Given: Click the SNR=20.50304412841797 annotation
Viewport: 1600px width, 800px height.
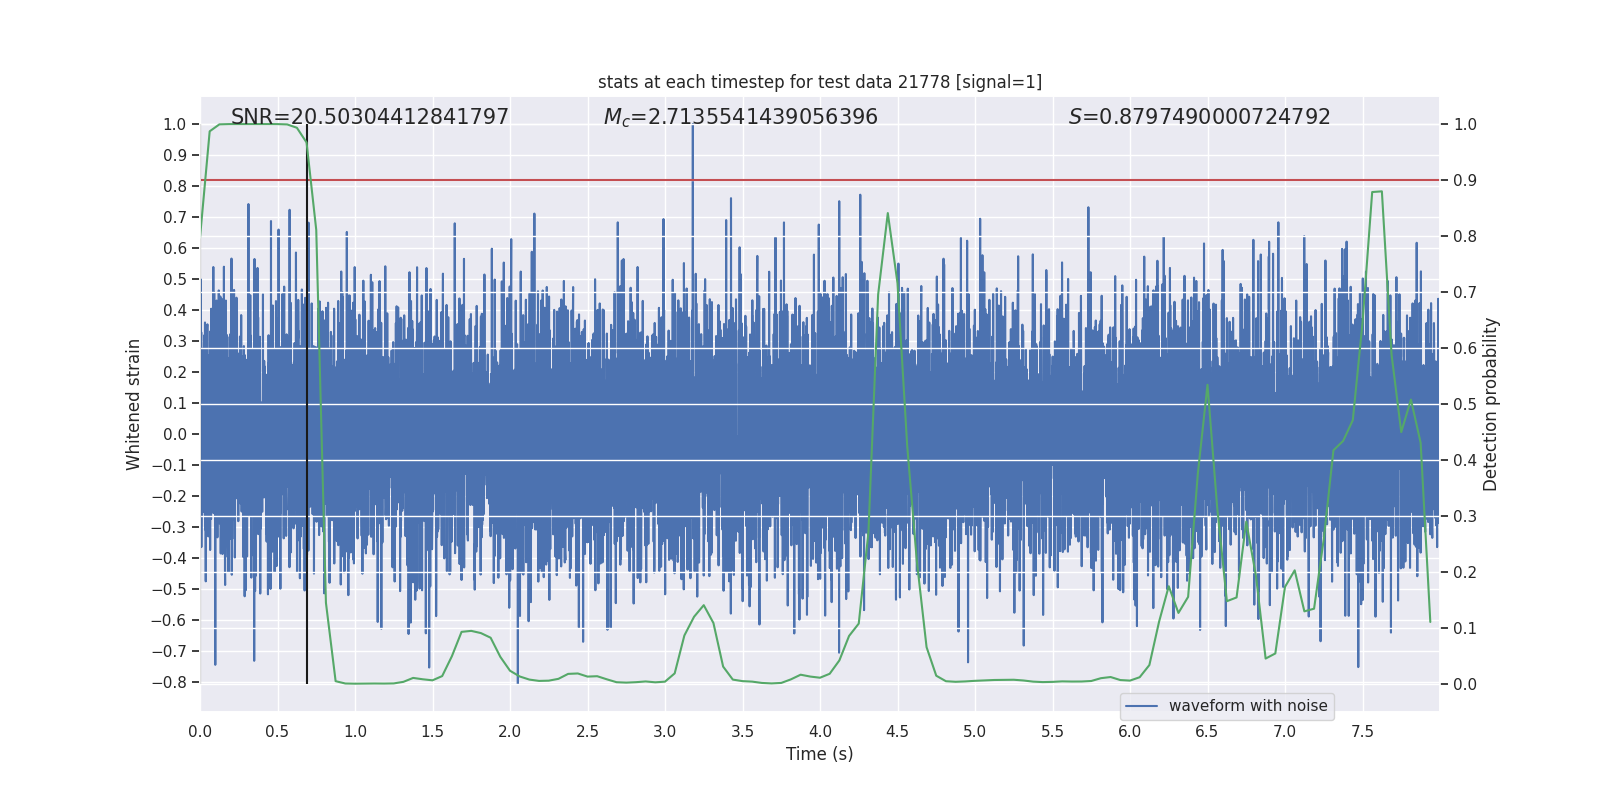Looking at the screenshot, I should click(x=369, y=117).
